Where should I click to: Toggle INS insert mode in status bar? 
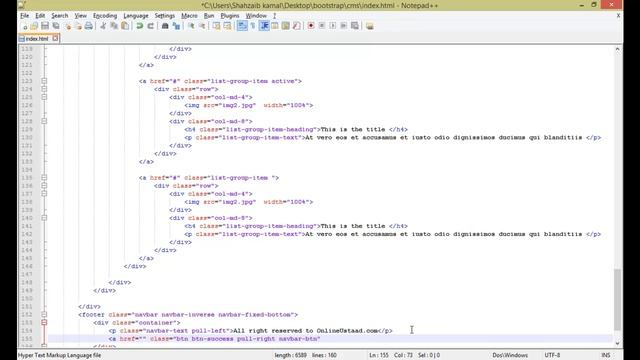(605, 355)
